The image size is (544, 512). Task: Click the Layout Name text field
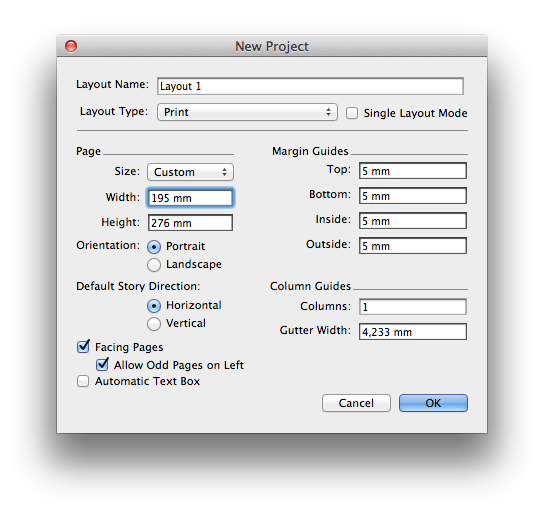pos(310,86)
